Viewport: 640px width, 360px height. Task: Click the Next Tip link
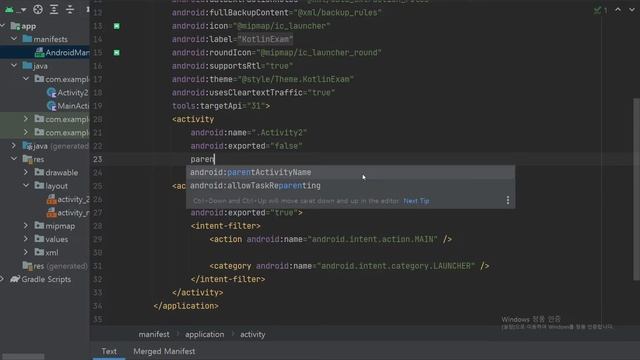[x=416, y=201]
